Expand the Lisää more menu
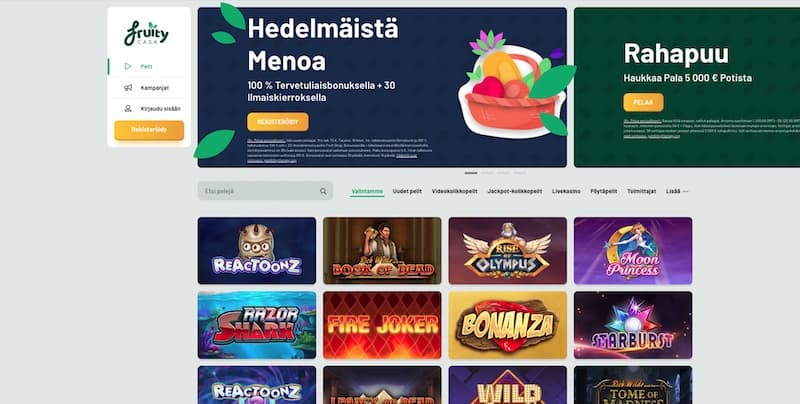Viewport: 800px width, 404px height. (x=677, y=191)
